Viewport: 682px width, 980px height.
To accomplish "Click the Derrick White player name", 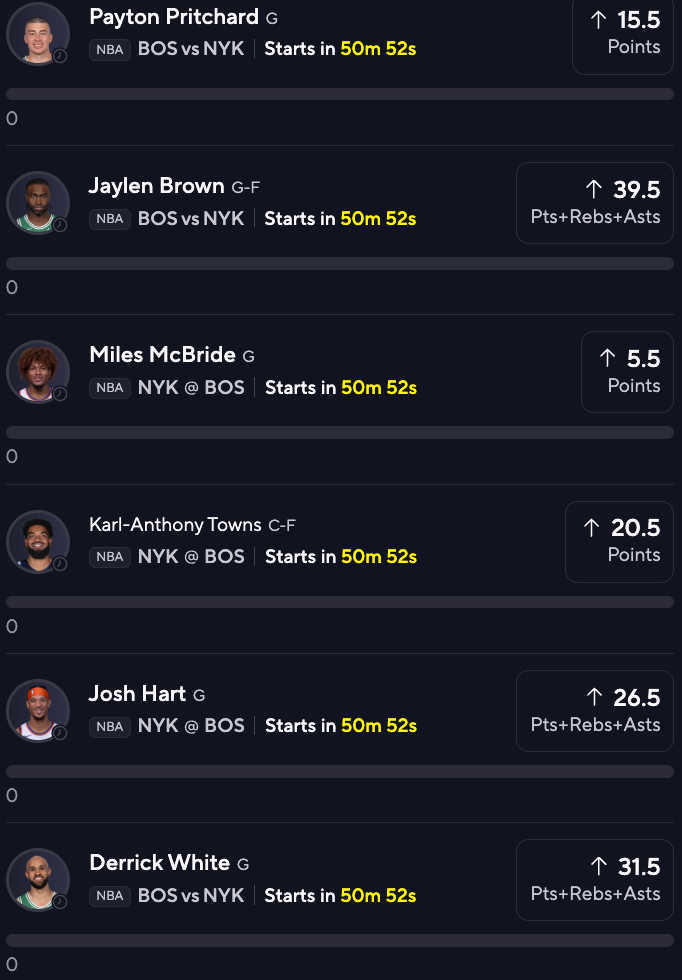I will (160, 862).
